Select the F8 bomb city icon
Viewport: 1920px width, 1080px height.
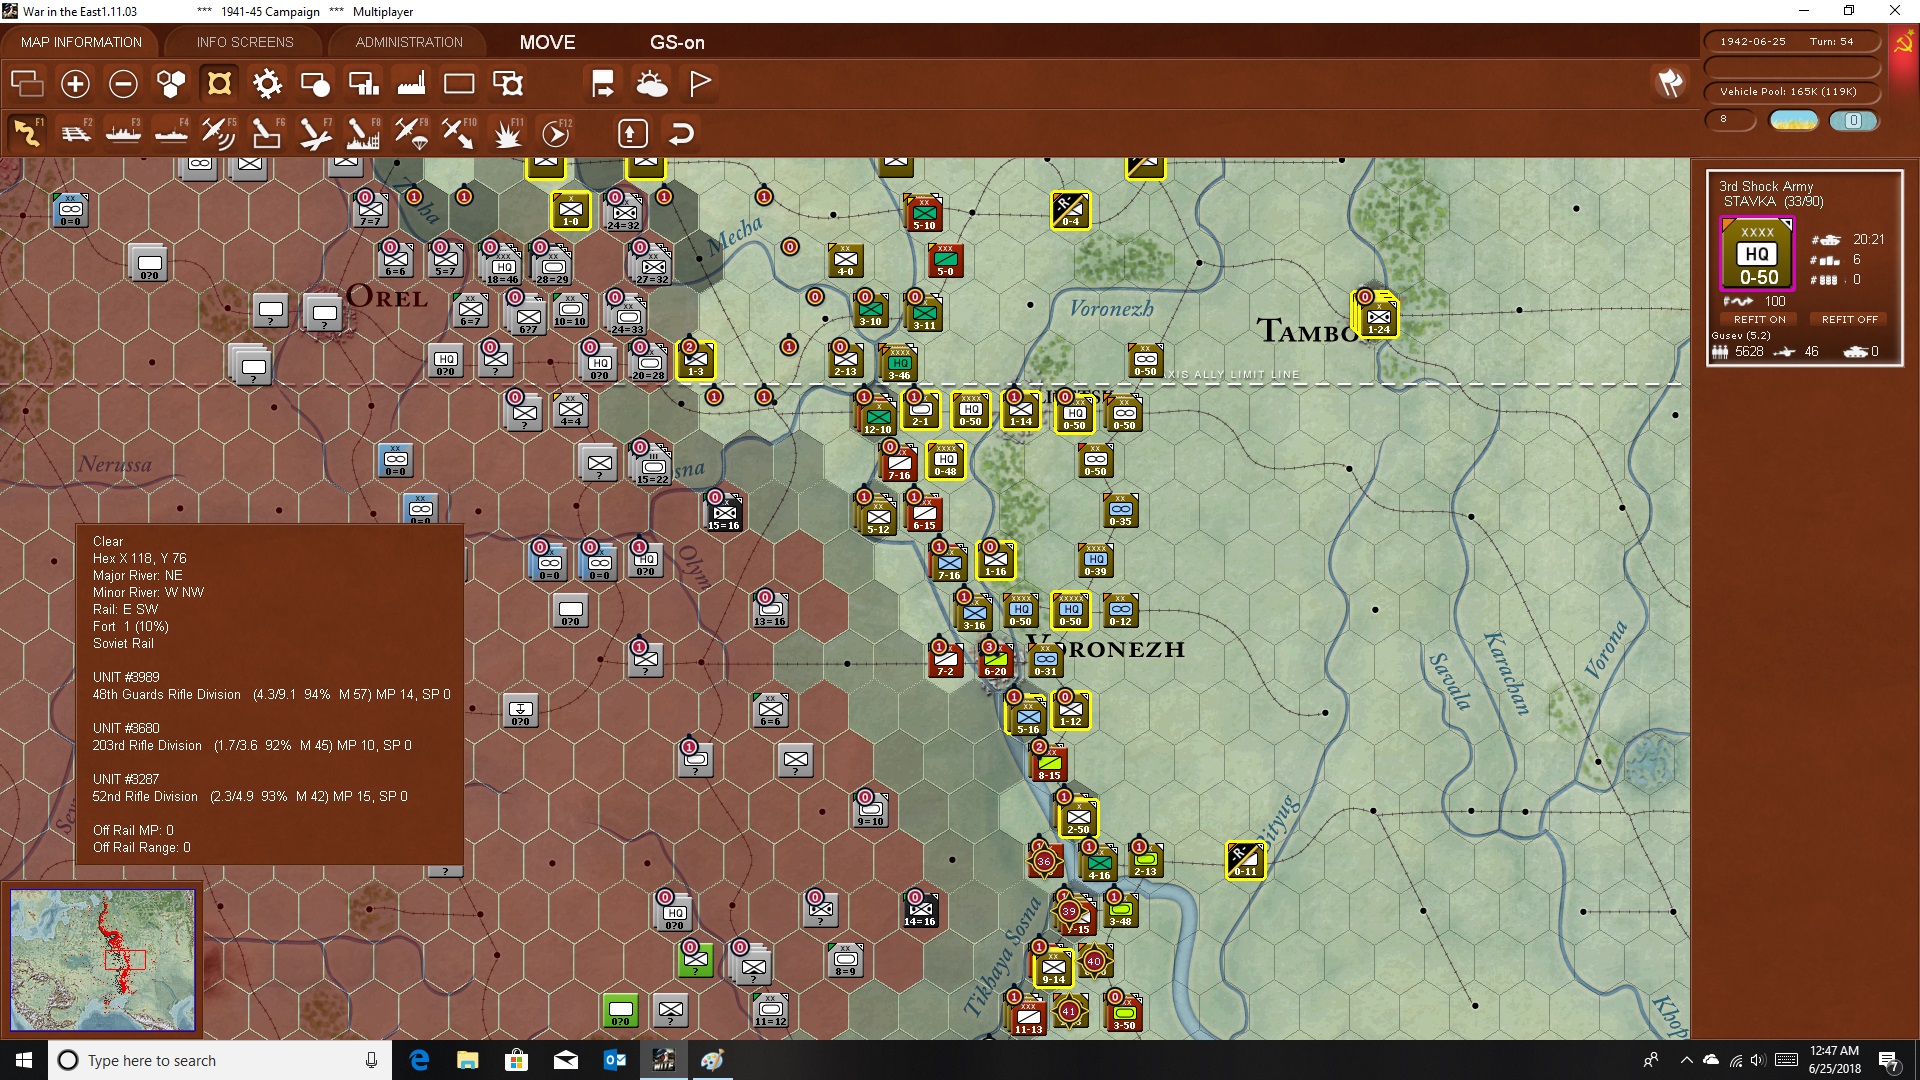point(363,132)
